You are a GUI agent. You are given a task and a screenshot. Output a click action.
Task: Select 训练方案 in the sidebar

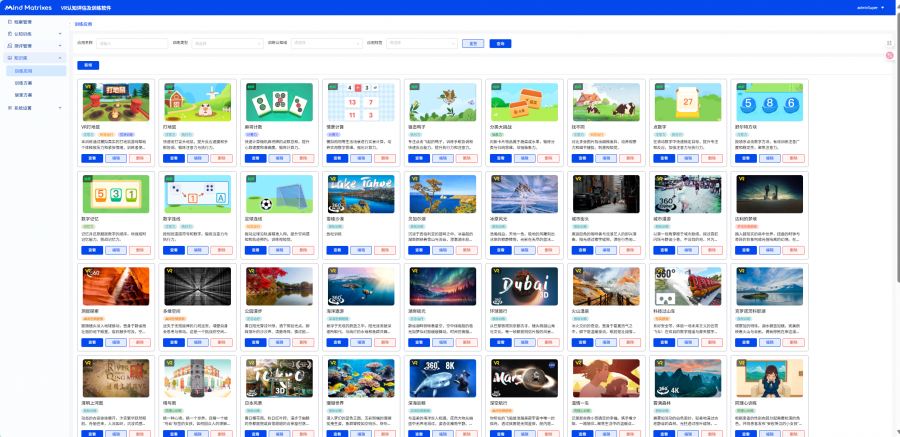[x=25, y=83]
